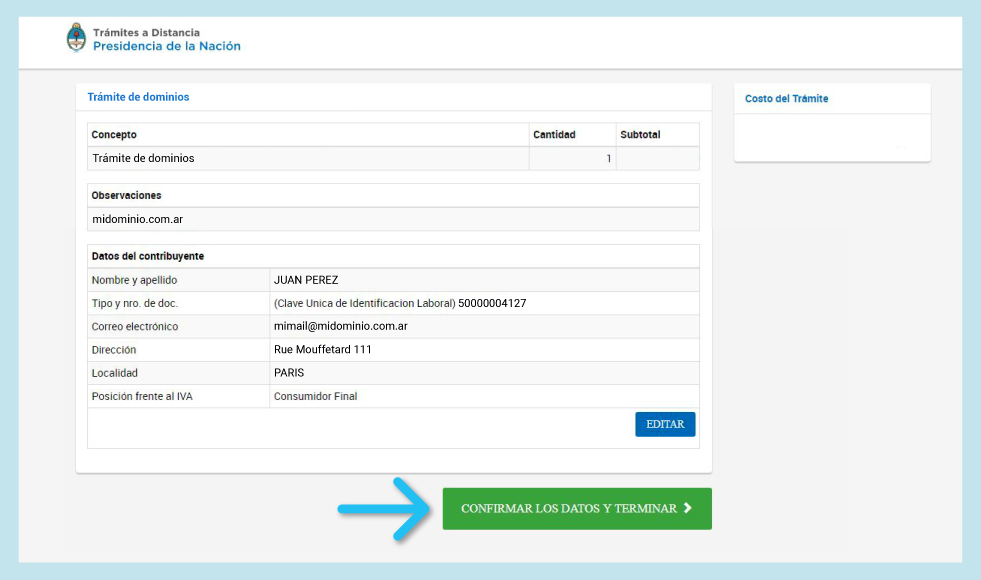Click the Concepto column header
Screen dimensions: 981x580
point(114,135)
